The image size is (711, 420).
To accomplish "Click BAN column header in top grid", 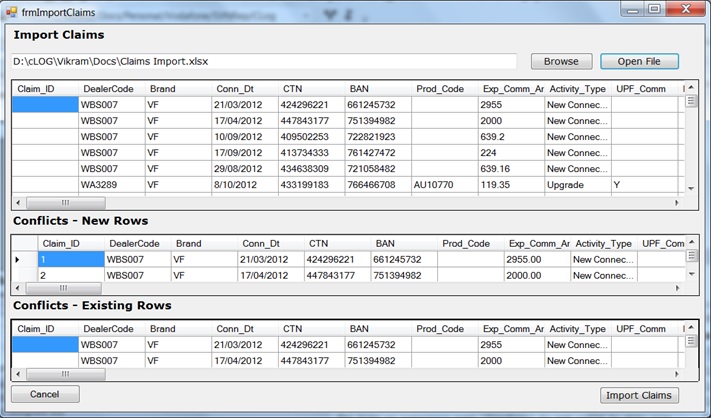I will [x=378, y=89].
